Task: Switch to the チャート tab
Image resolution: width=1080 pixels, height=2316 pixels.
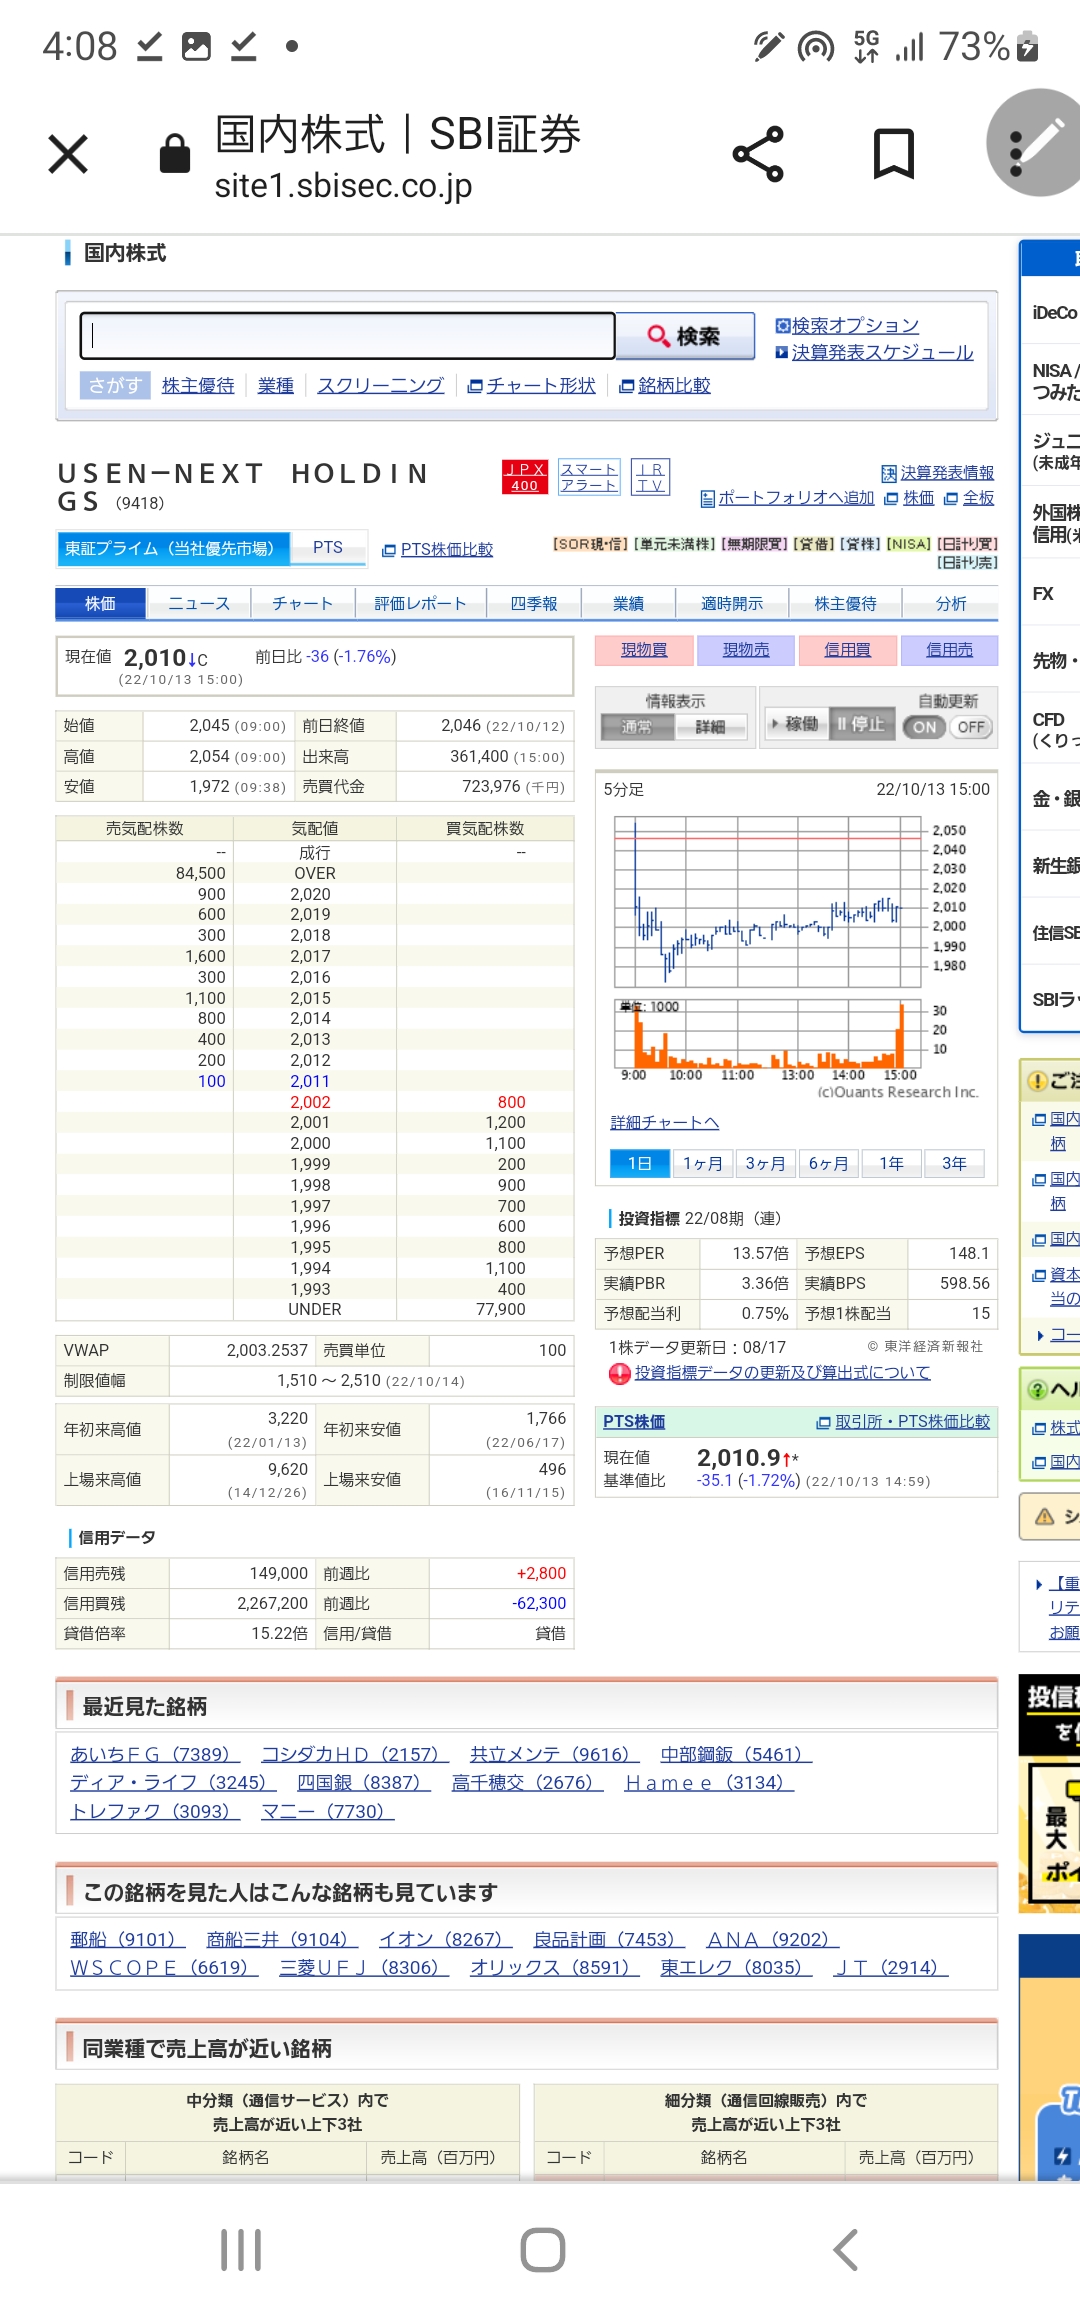Action: (x=302, y=603)
